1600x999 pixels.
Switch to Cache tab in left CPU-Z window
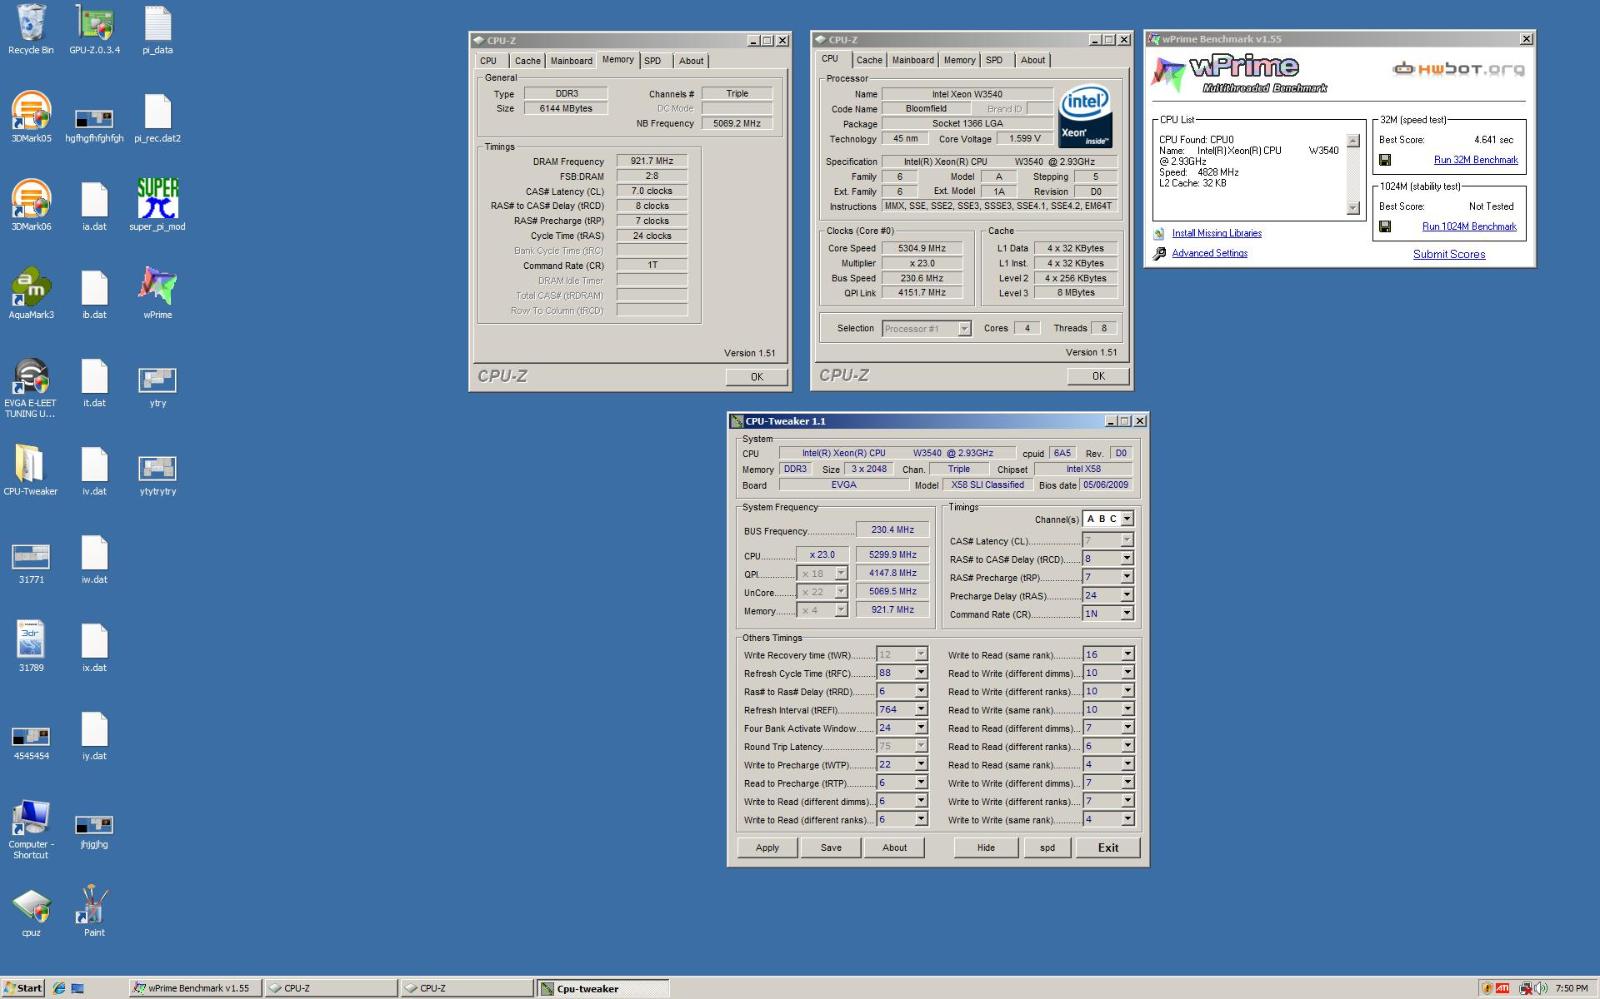[527, 61]
